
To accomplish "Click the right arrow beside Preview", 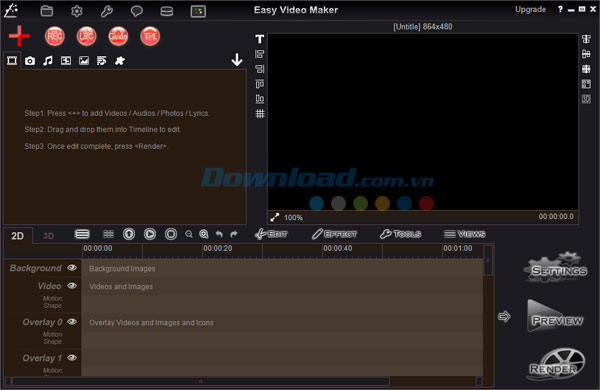I will 504,317.
